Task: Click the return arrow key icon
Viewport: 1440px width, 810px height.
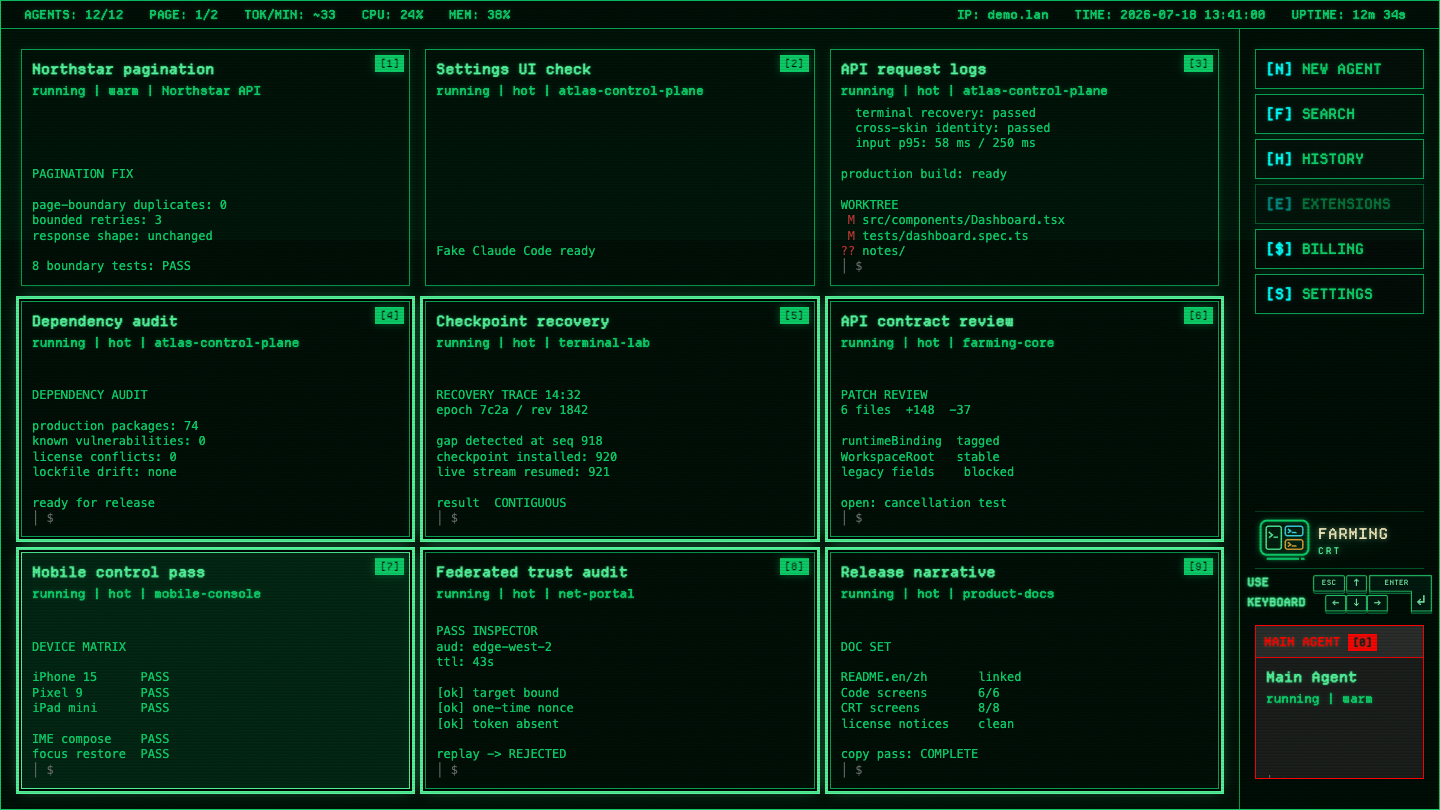Action: coord(1421,601)
